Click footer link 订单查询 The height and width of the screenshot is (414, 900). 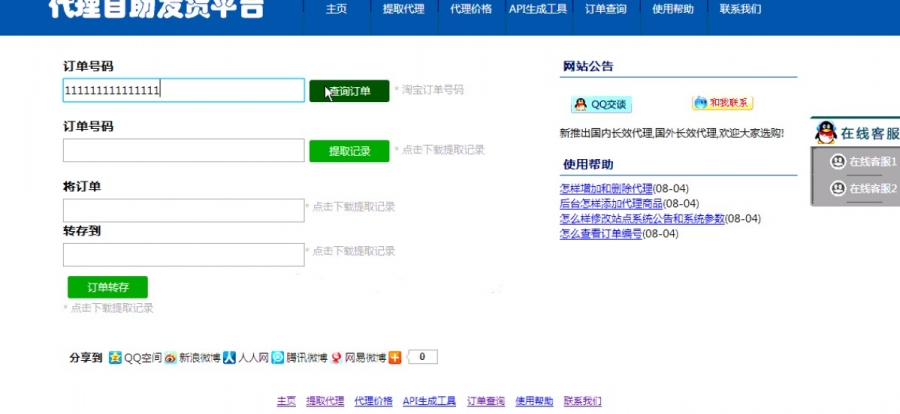486,401
